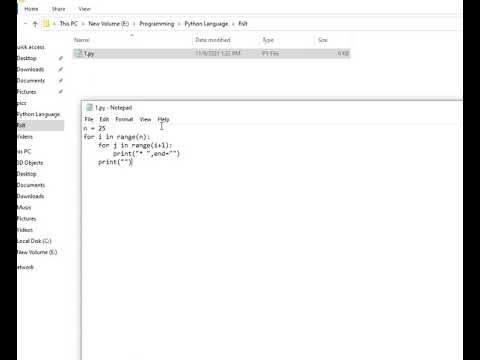Click the 0 KB size cell of 1.py
Viewport: 480px width, 360px height.
[343, 53]
